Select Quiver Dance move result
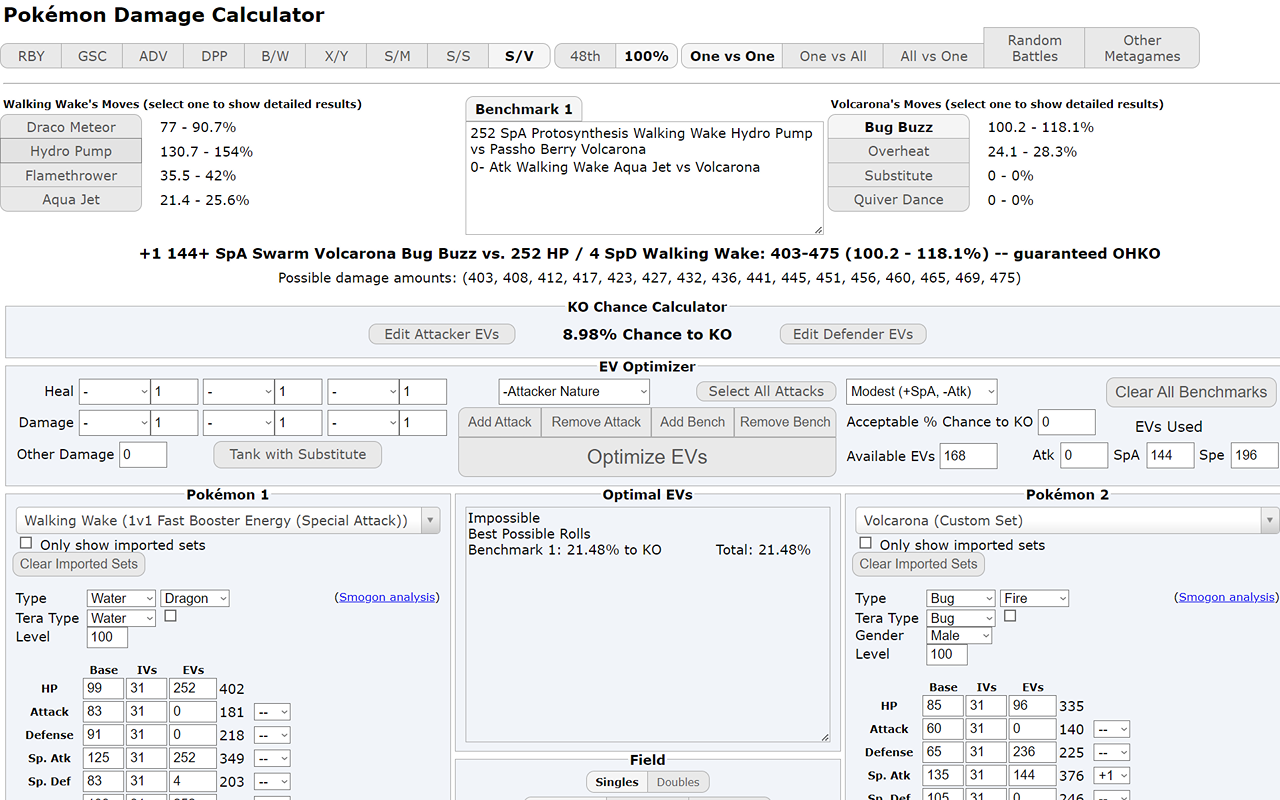Image resolution: width=1280 pixels, height=800 pixels. [899, 199]
